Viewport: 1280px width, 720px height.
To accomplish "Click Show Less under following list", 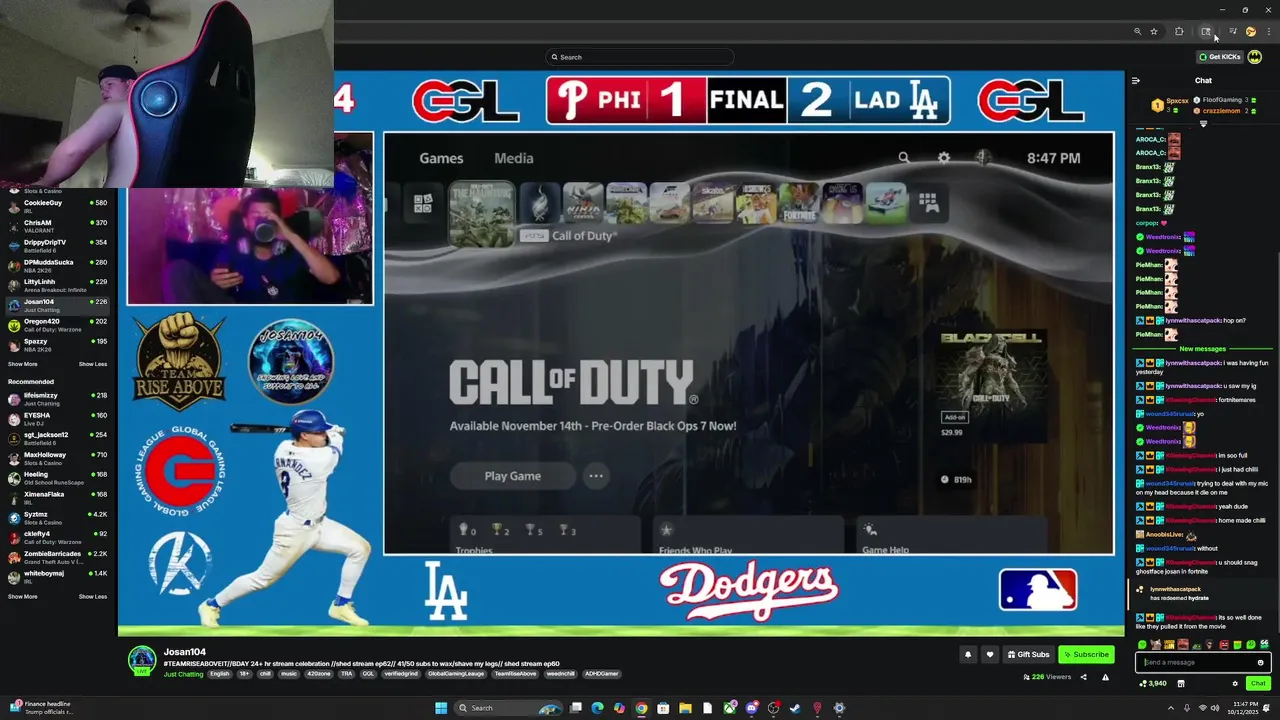I will click(93, 364).
